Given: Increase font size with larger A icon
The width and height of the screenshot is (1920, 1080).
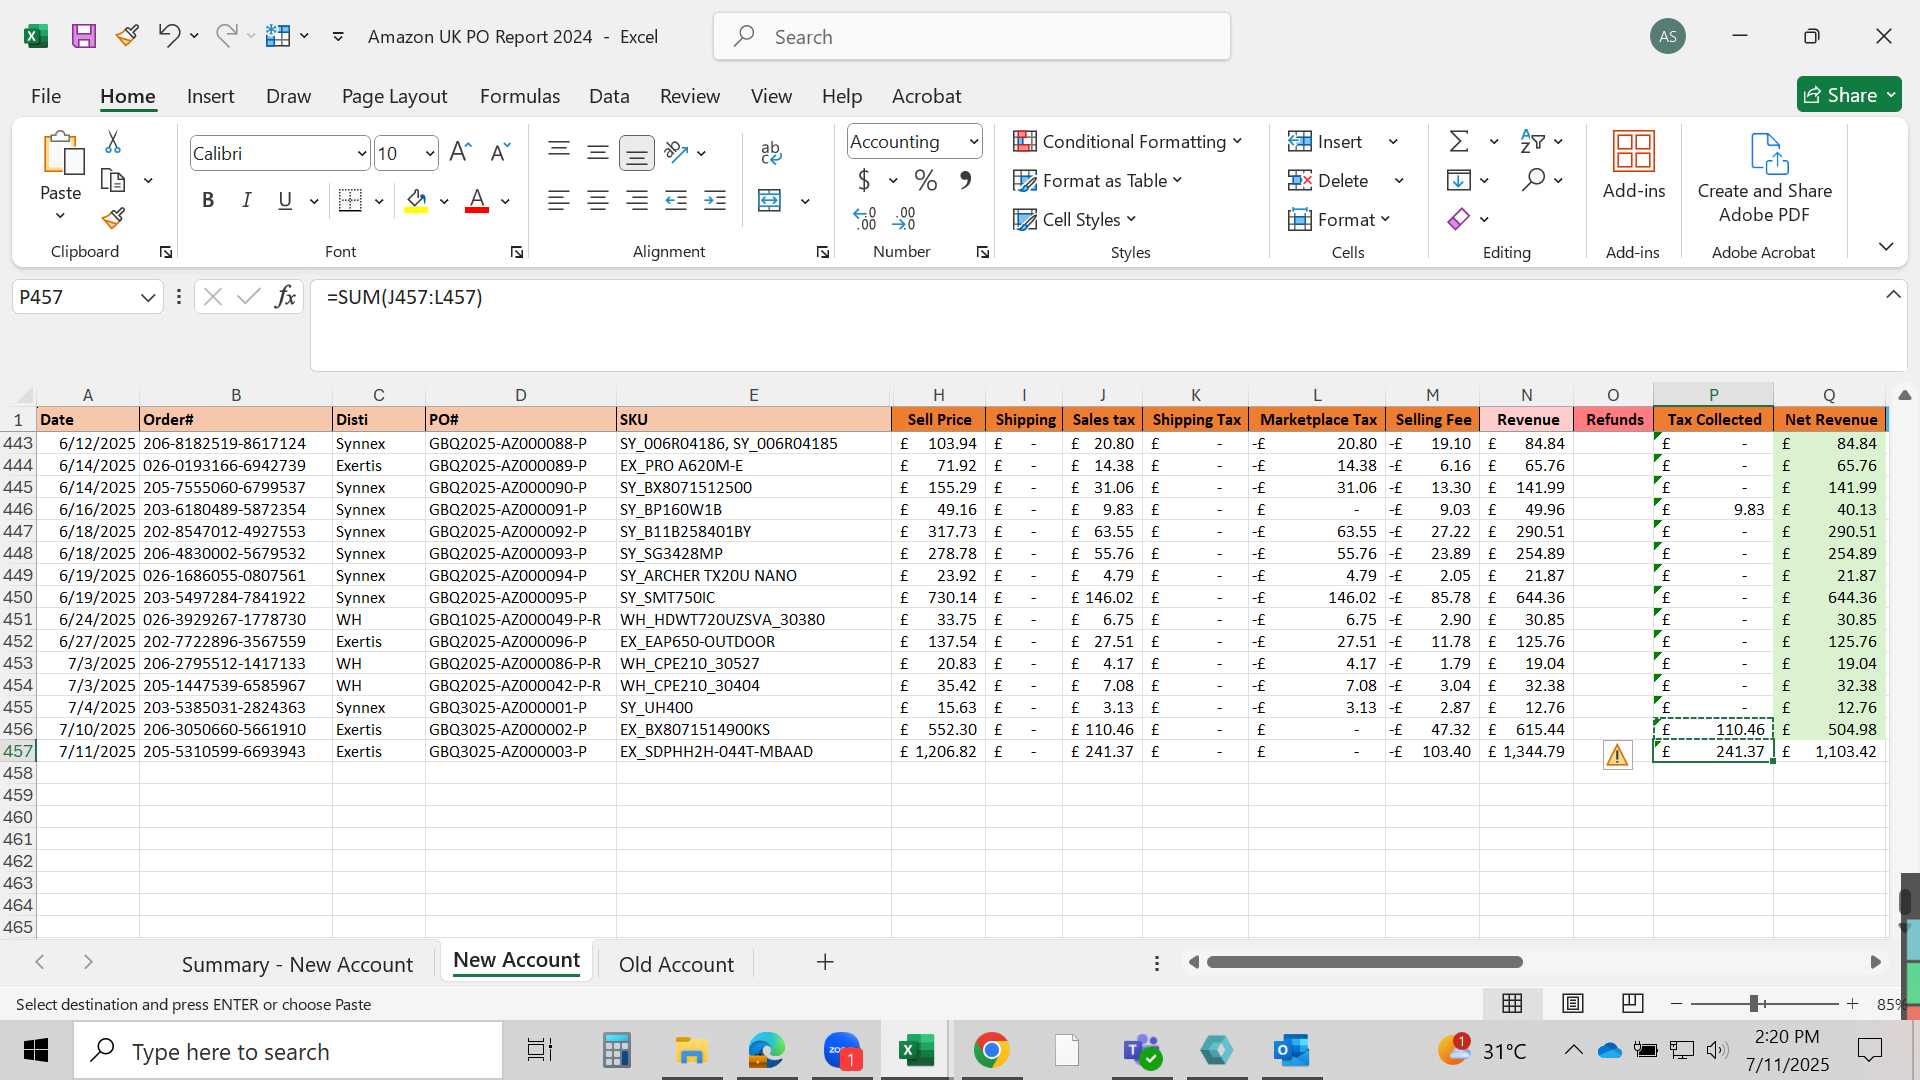Looking at the screenshot, I should (460, 152).
